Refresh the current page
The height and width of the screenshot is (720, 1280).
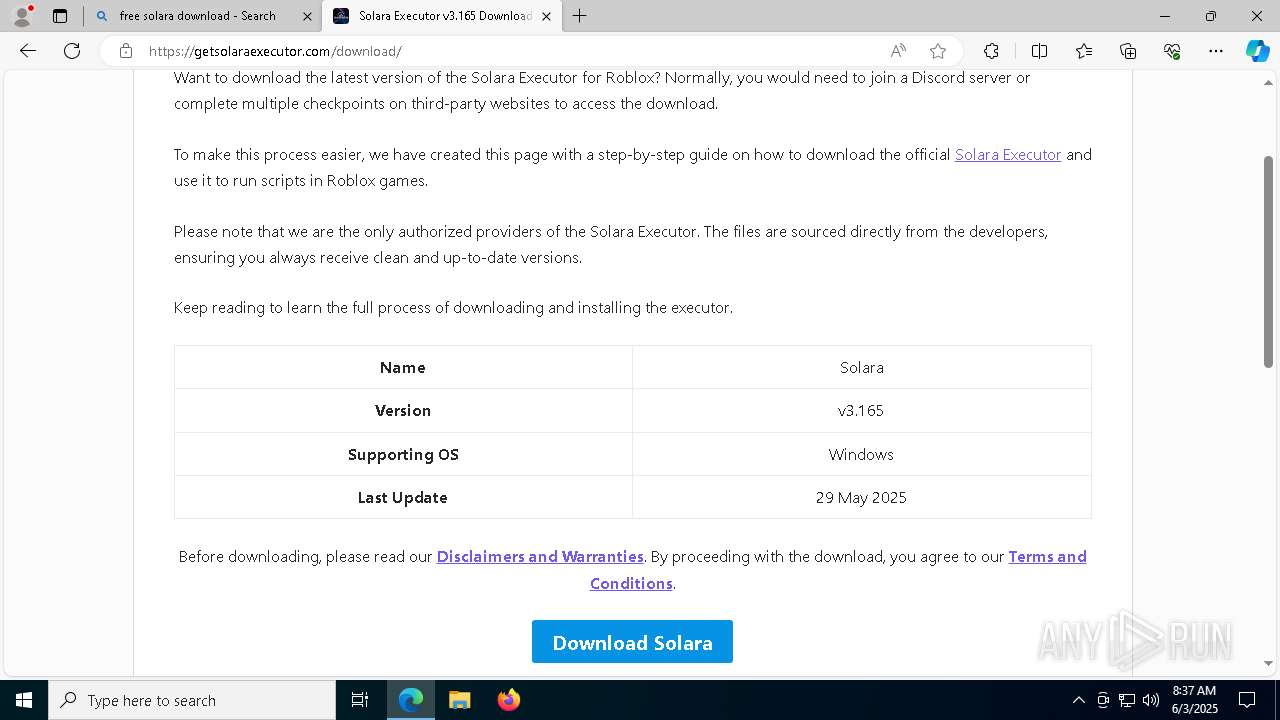(72, 51)
